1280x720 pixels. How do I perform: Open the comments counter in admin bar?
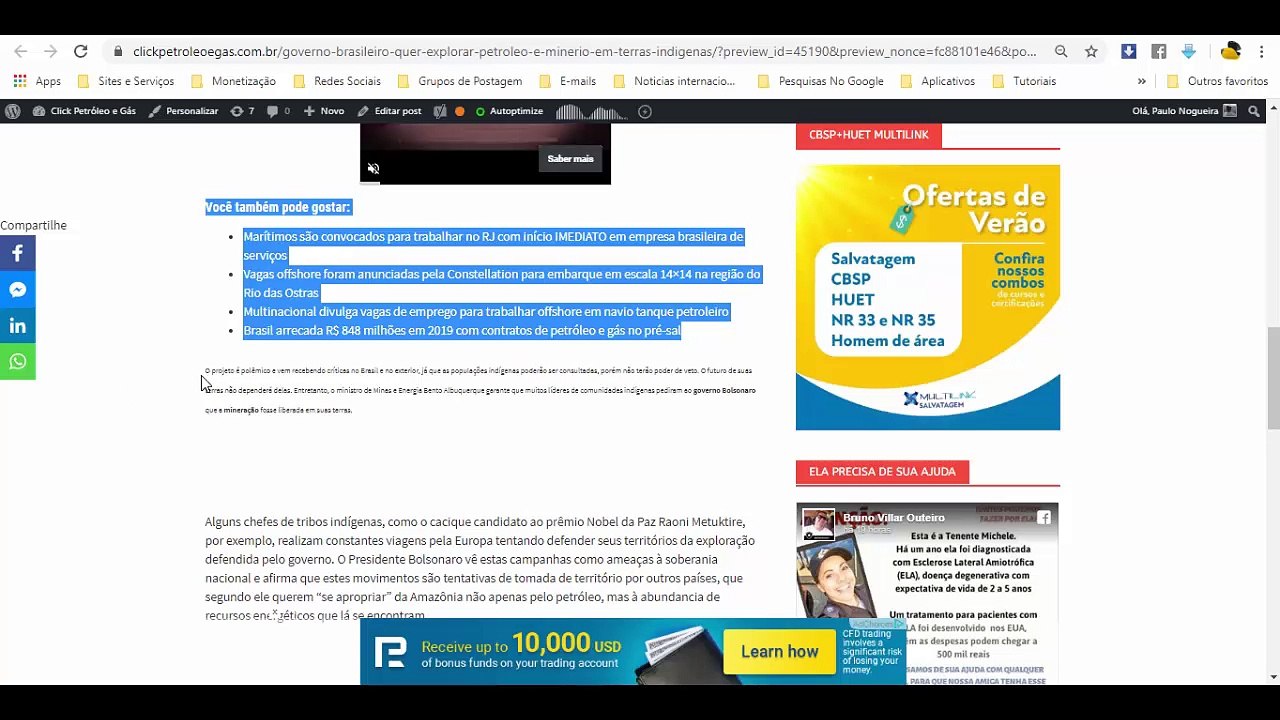(x=278, y=111)
